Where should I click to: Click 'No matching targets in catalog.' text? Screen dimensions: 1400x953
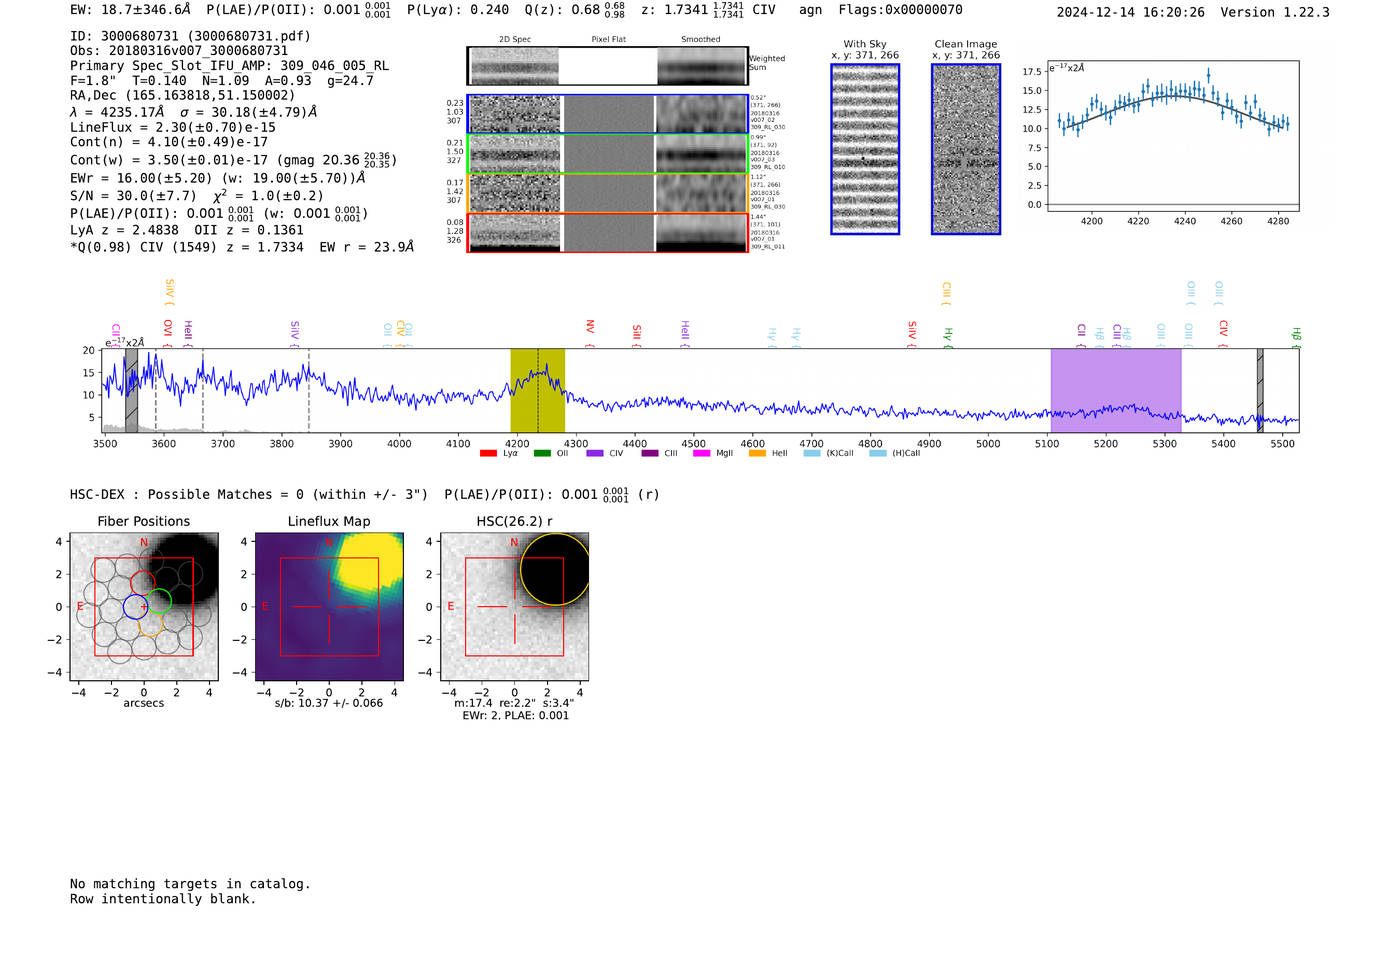point(190,884)
